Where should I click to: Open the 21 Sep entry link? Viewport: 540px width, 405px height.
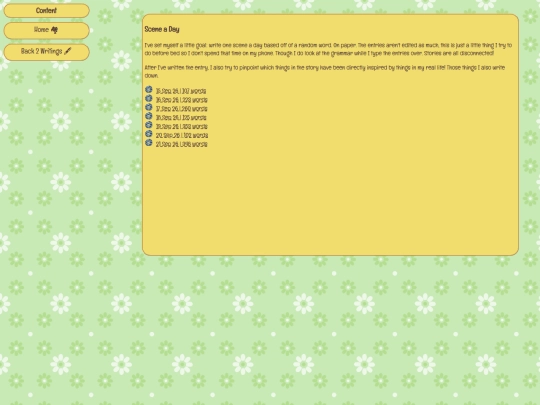tap(181, 144)
